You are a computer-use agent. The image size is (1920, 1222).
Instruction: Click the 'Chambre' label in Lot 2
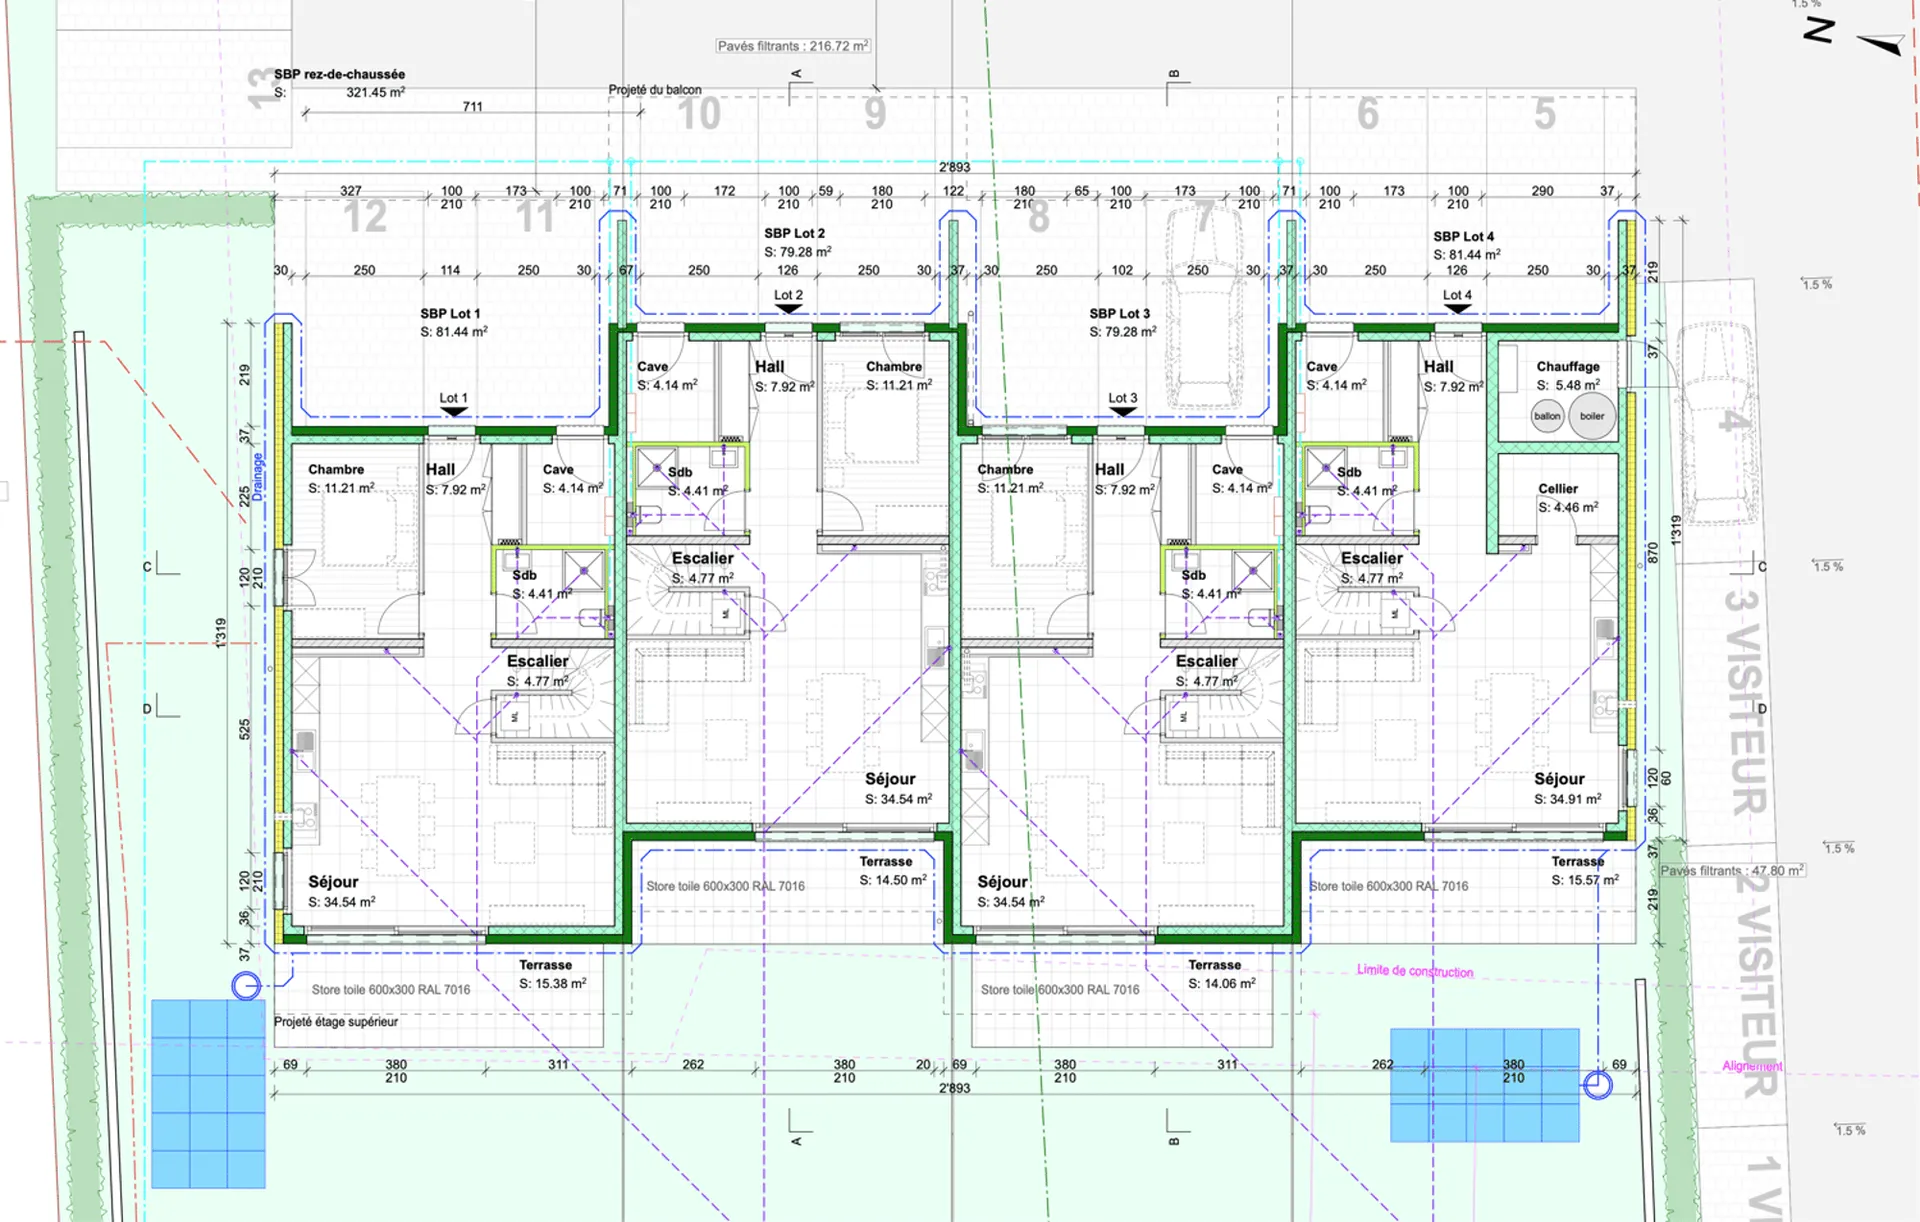point(894,366)
